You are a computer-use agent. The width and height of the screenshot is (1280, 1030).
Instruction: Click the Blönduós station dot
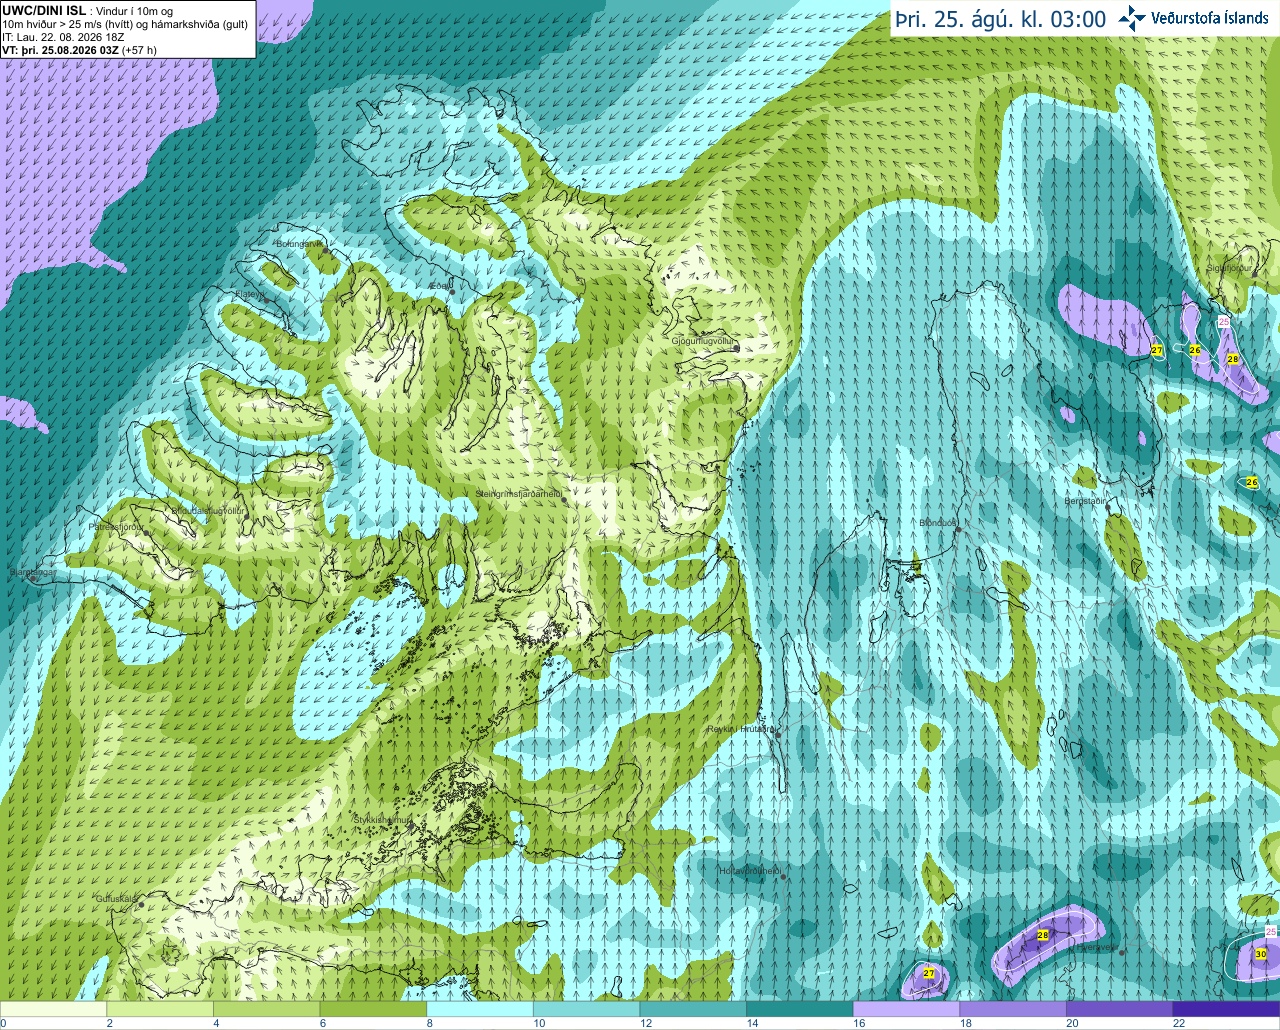(x=957, y=529)
